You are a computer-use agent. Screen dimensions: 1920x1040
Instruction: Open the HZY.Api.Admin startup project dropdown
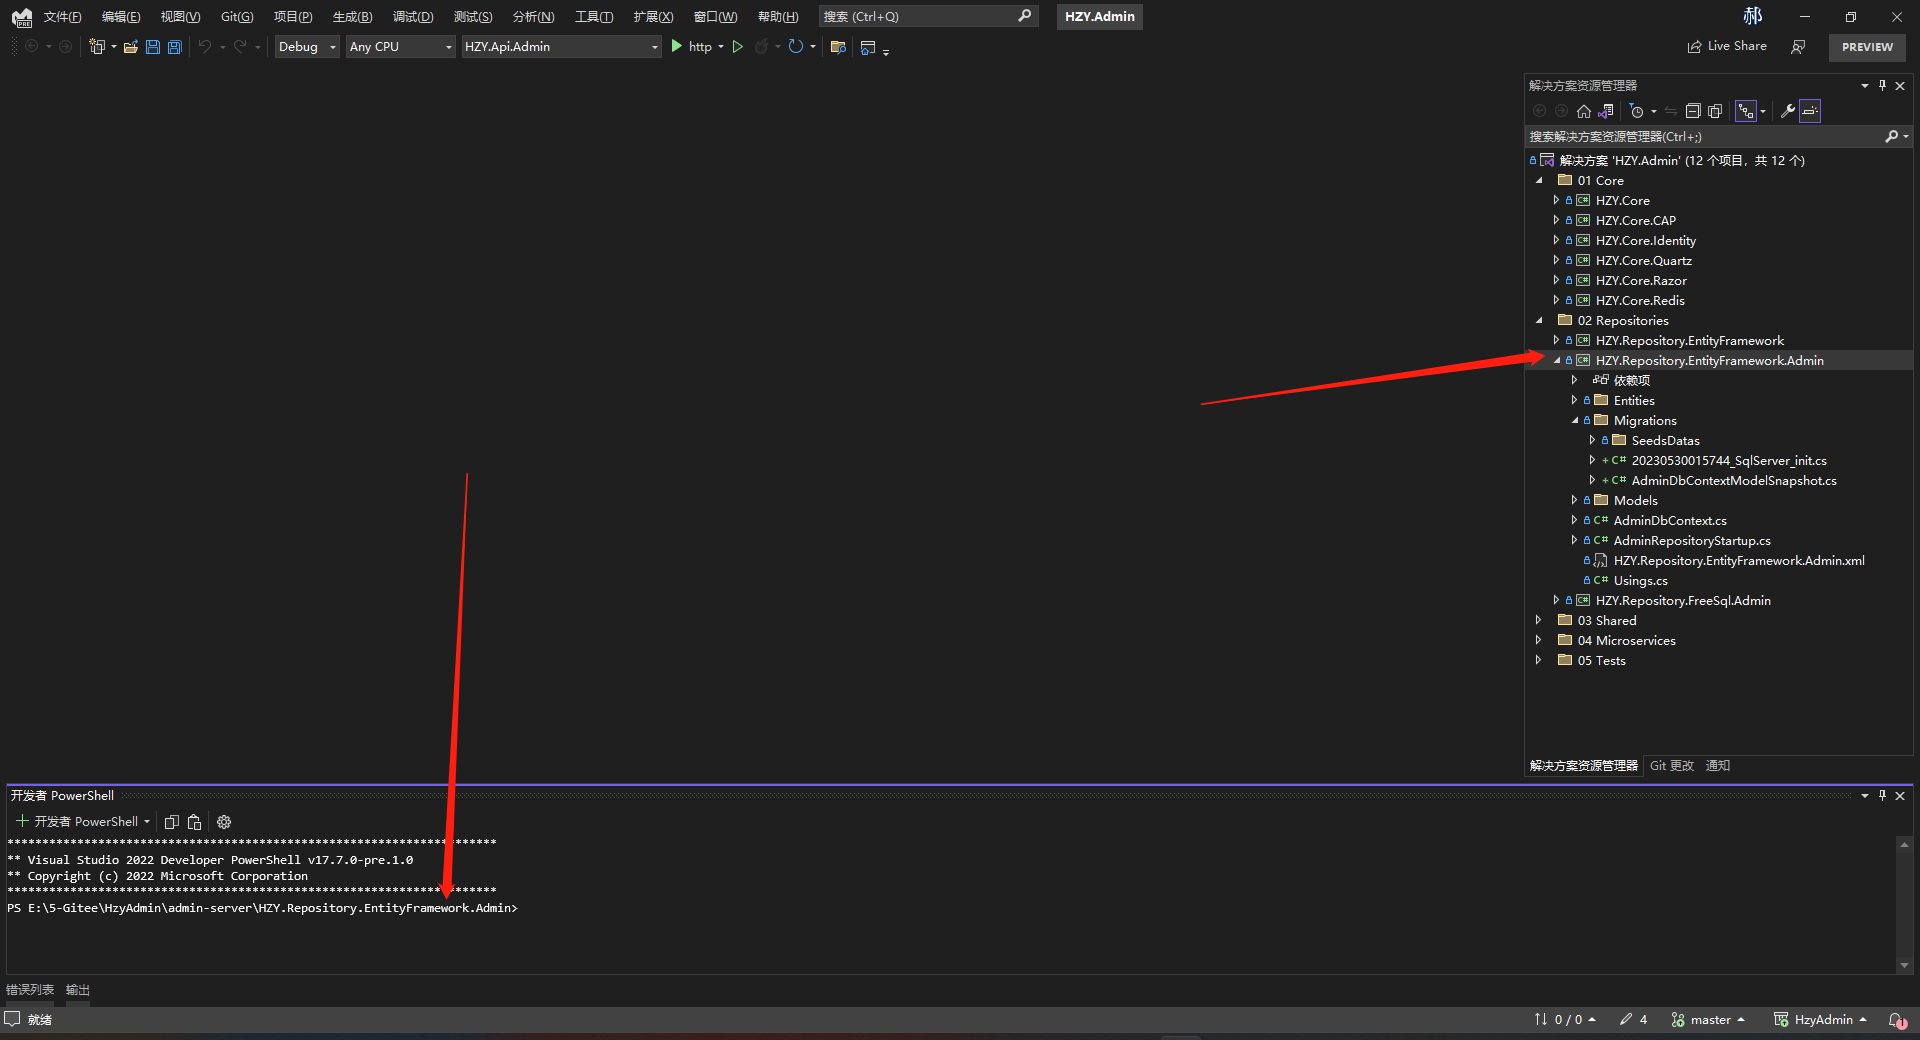(561, 47)
